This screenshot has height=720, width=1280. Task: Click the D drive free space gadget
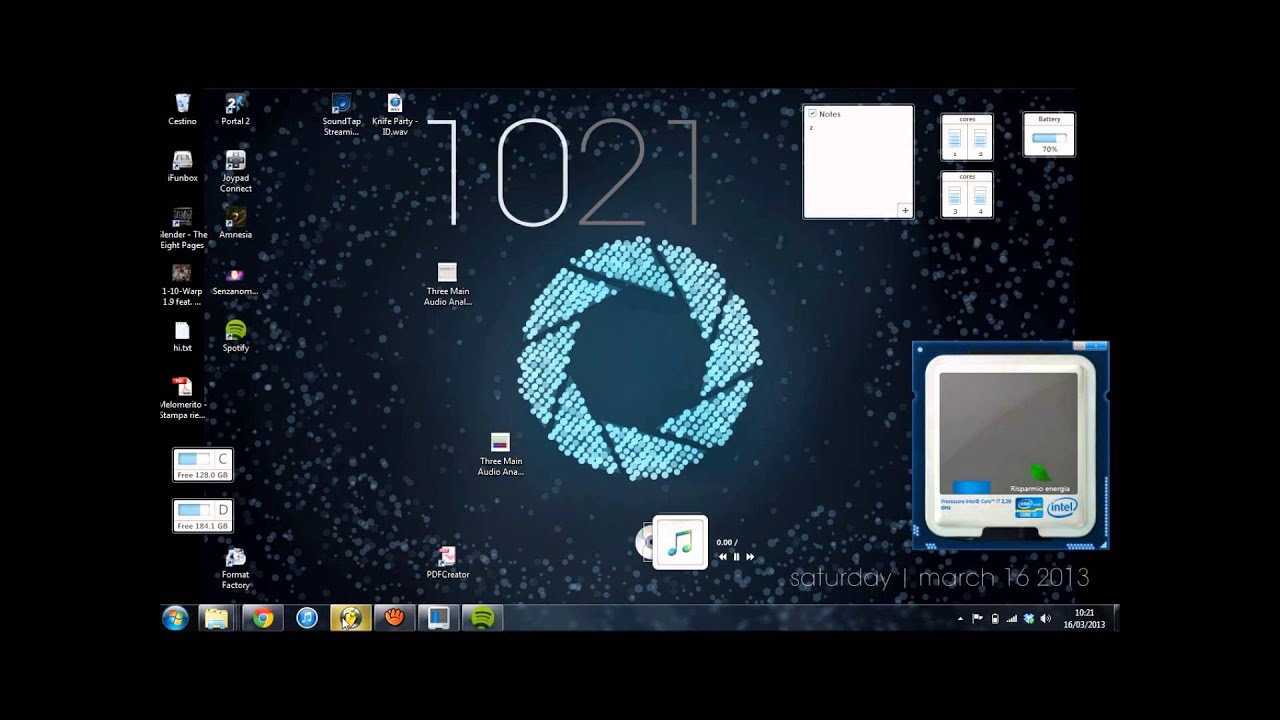(x=203, y=516)
